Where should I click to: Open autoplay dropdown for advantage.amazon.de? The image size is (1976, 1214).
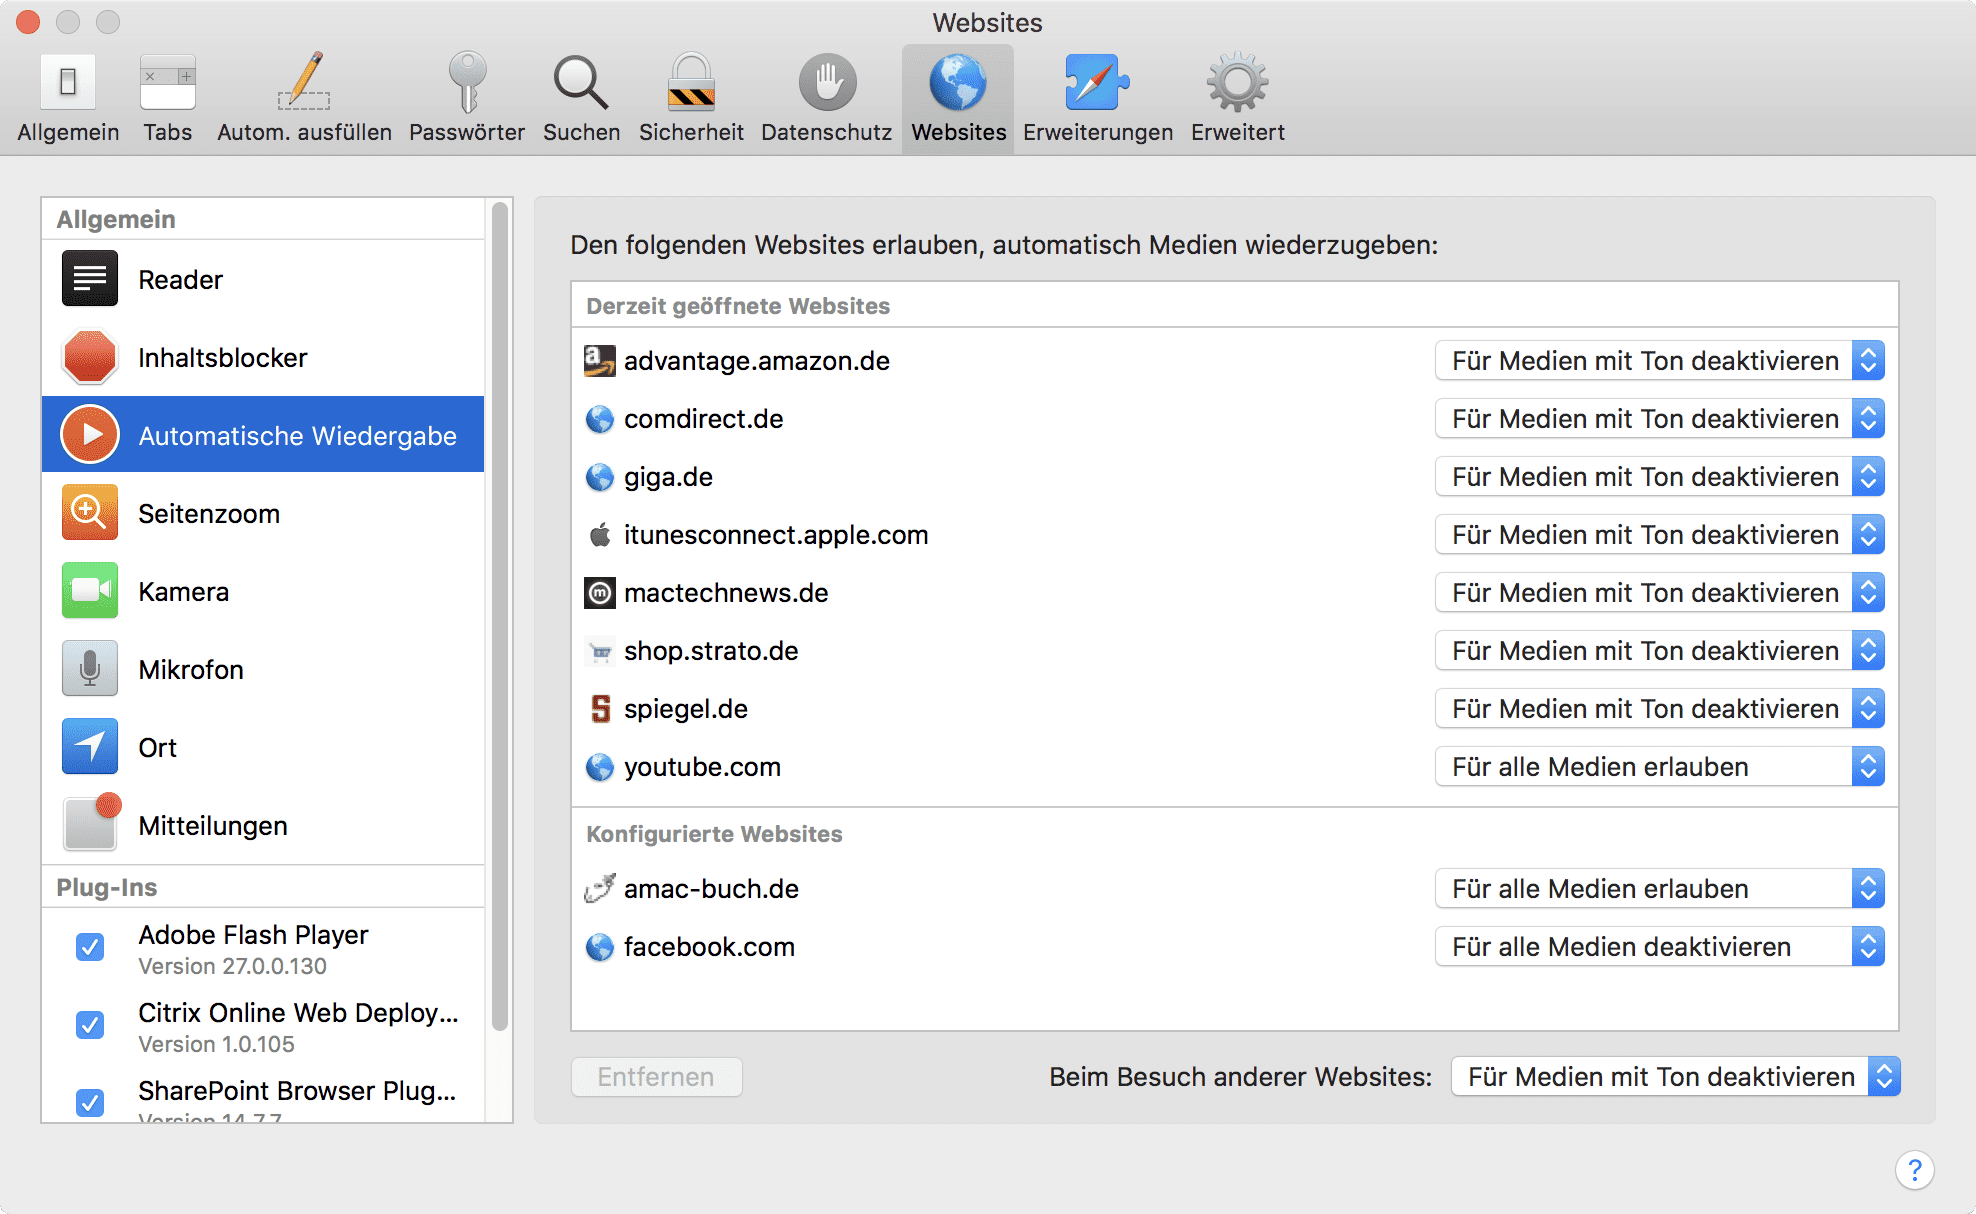click(x=1660, y=361)
